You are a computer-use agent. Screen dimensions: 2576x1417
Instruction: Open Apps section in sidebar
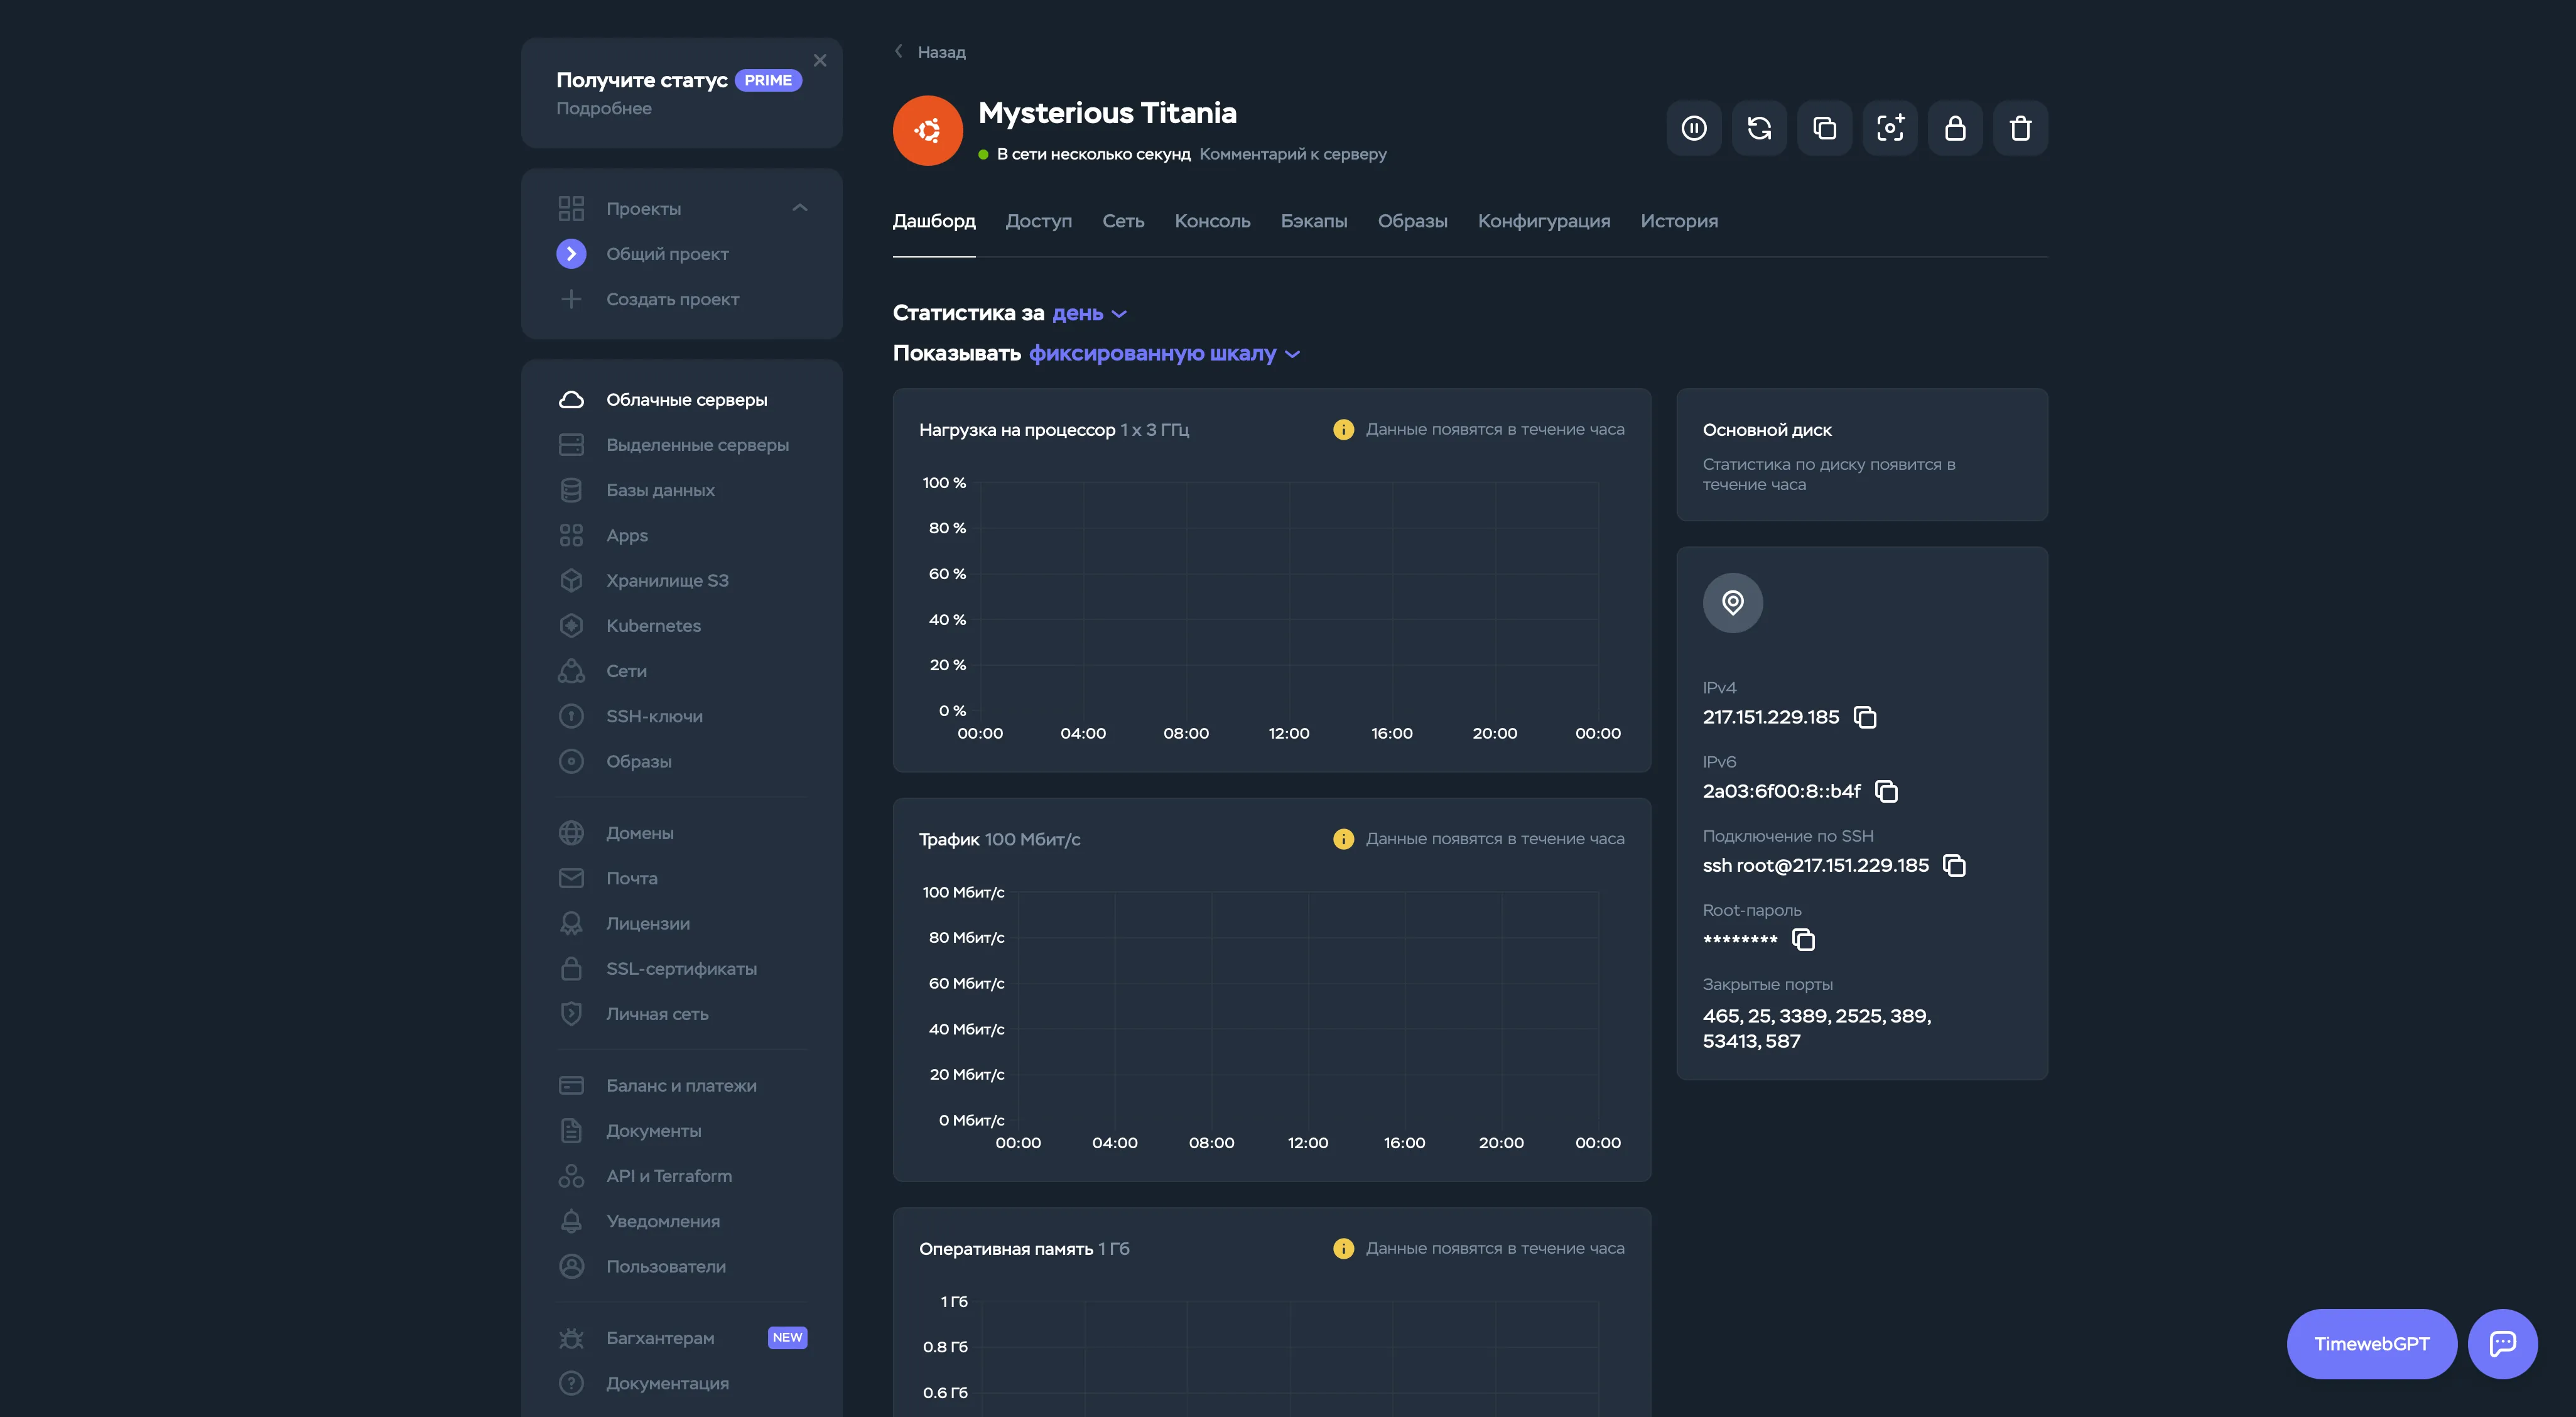[x=682, y=535]
